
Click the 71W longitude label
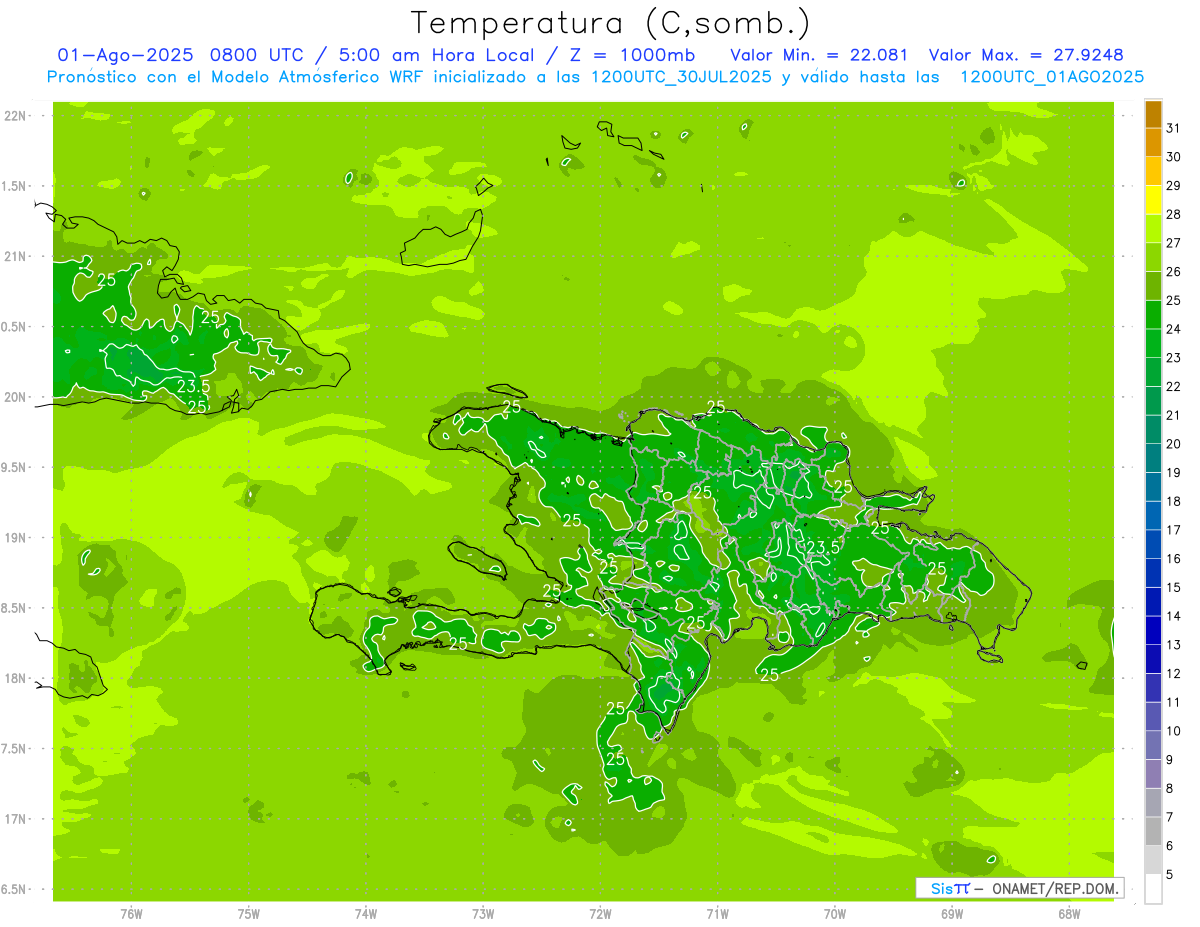tap(717, 913)
